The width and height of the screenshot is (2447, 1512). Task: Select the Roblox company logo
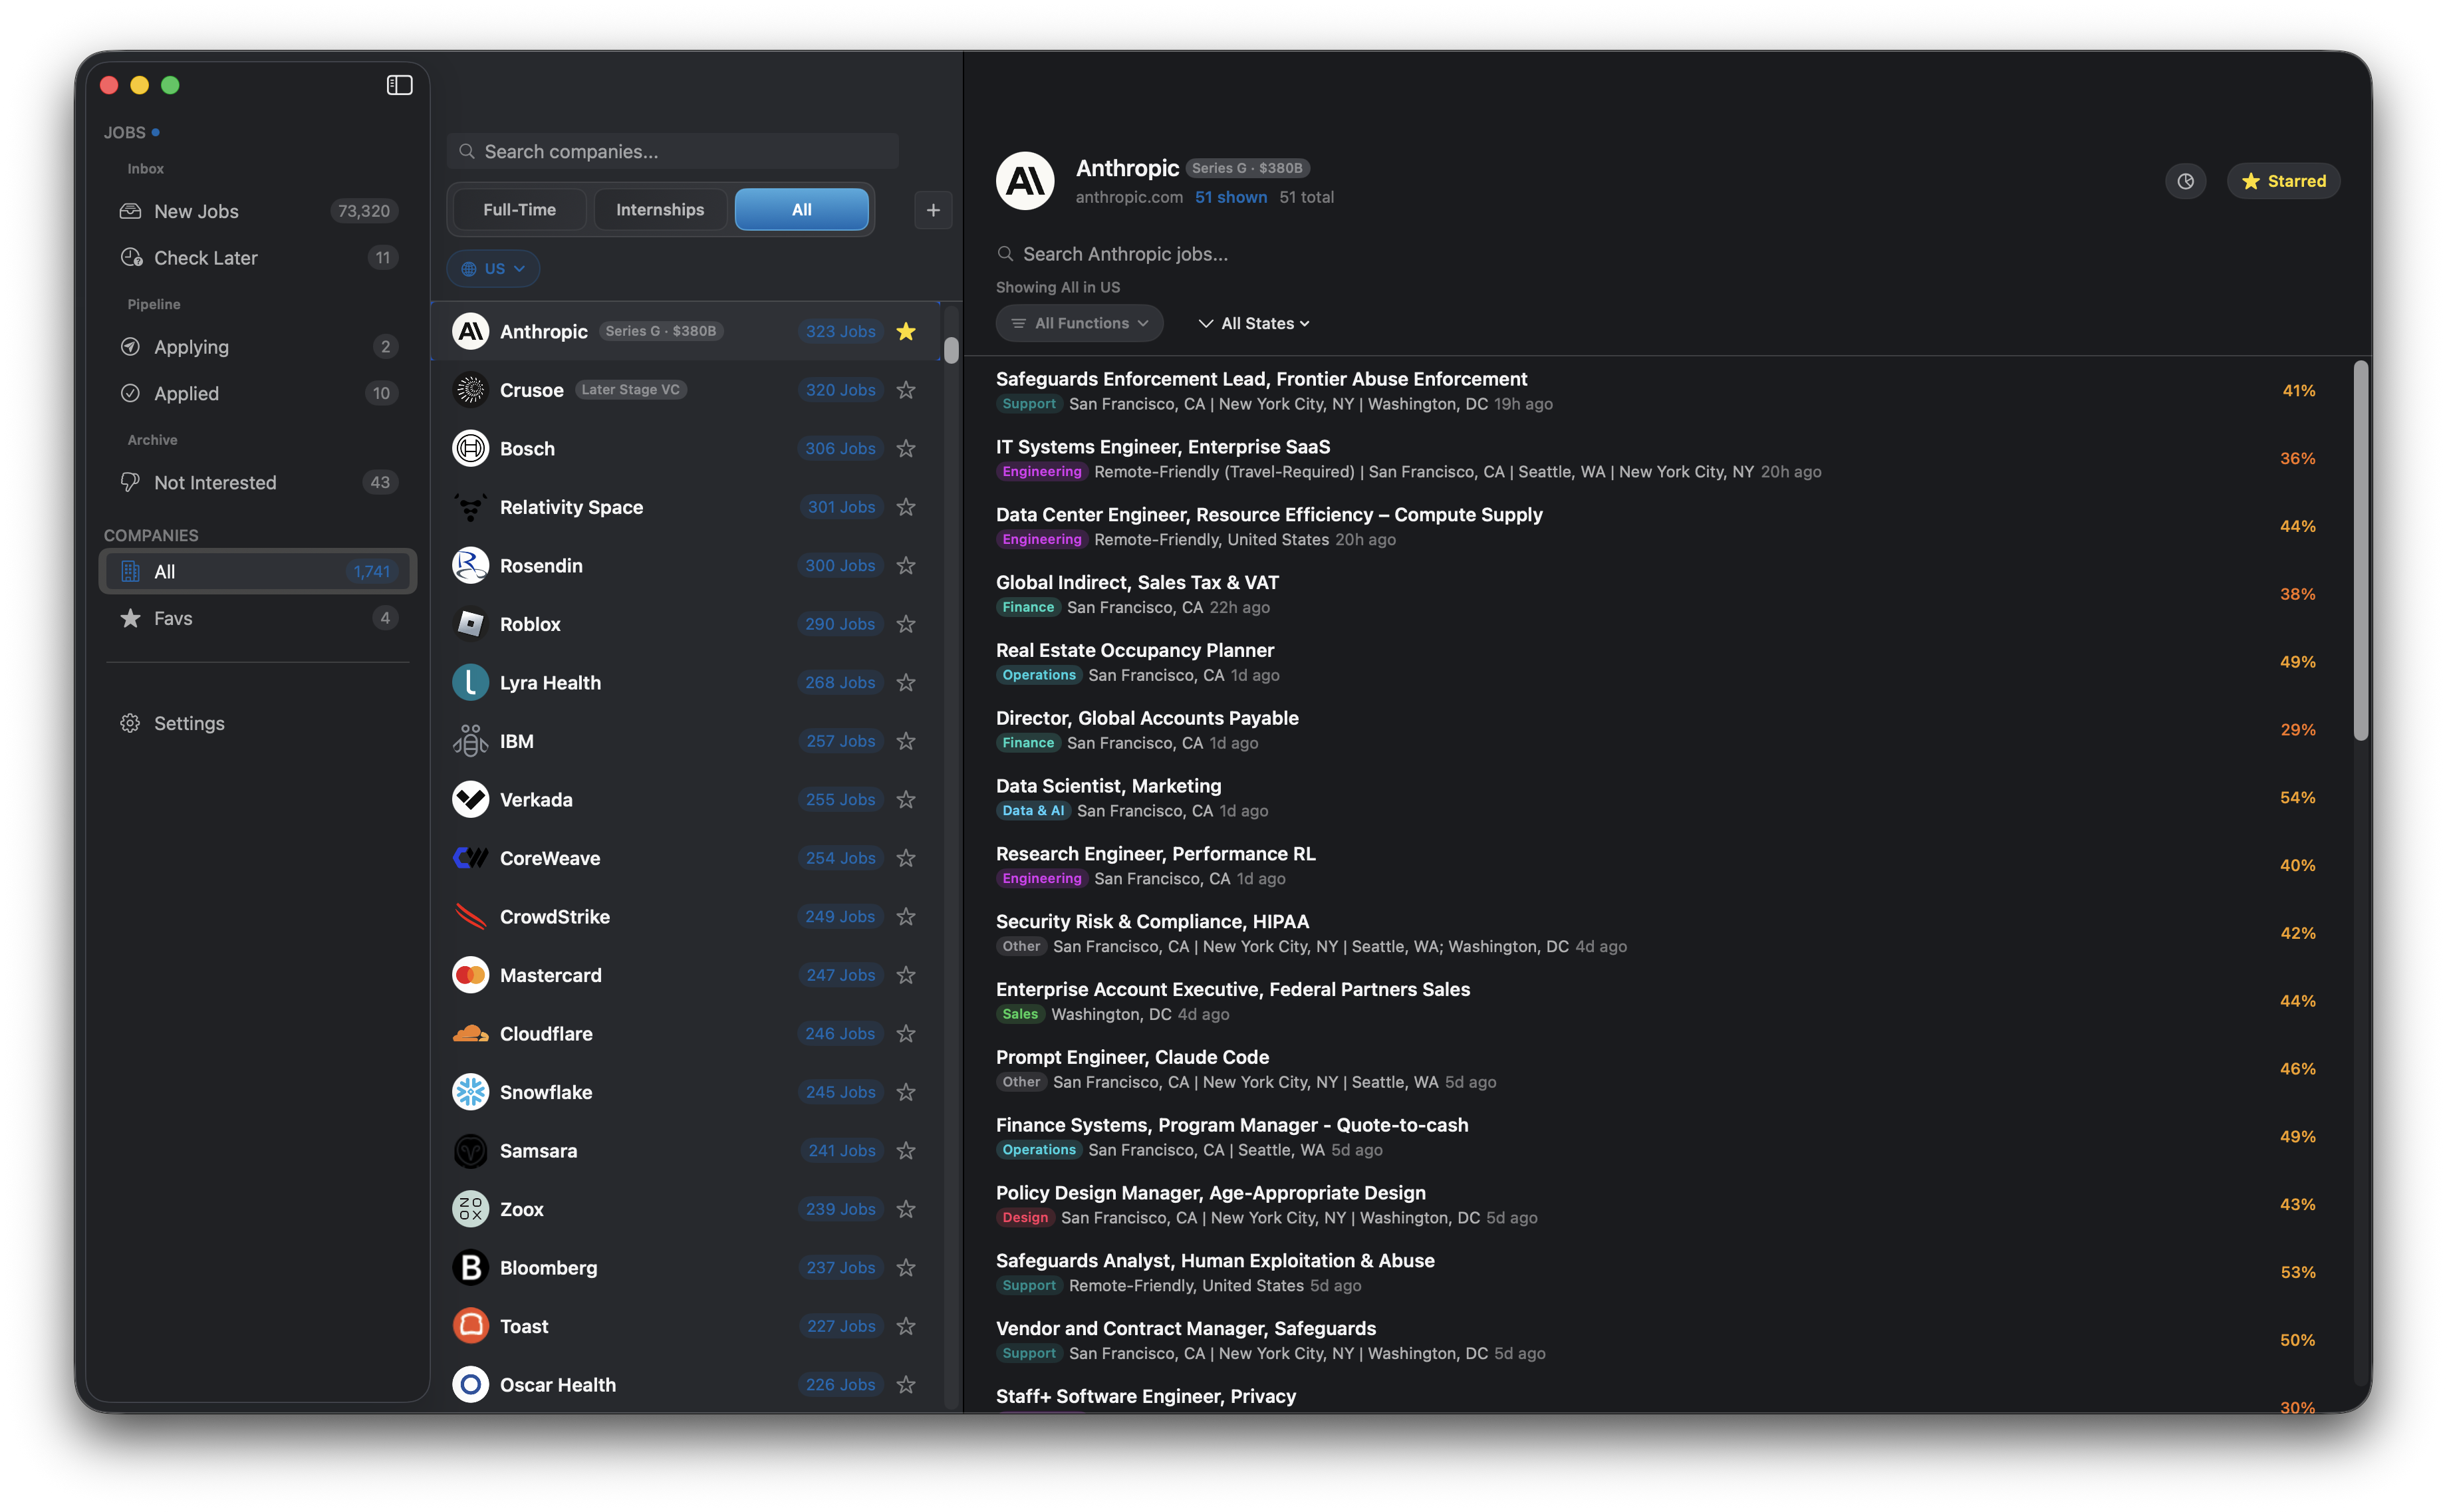click(x=470, y=624)
